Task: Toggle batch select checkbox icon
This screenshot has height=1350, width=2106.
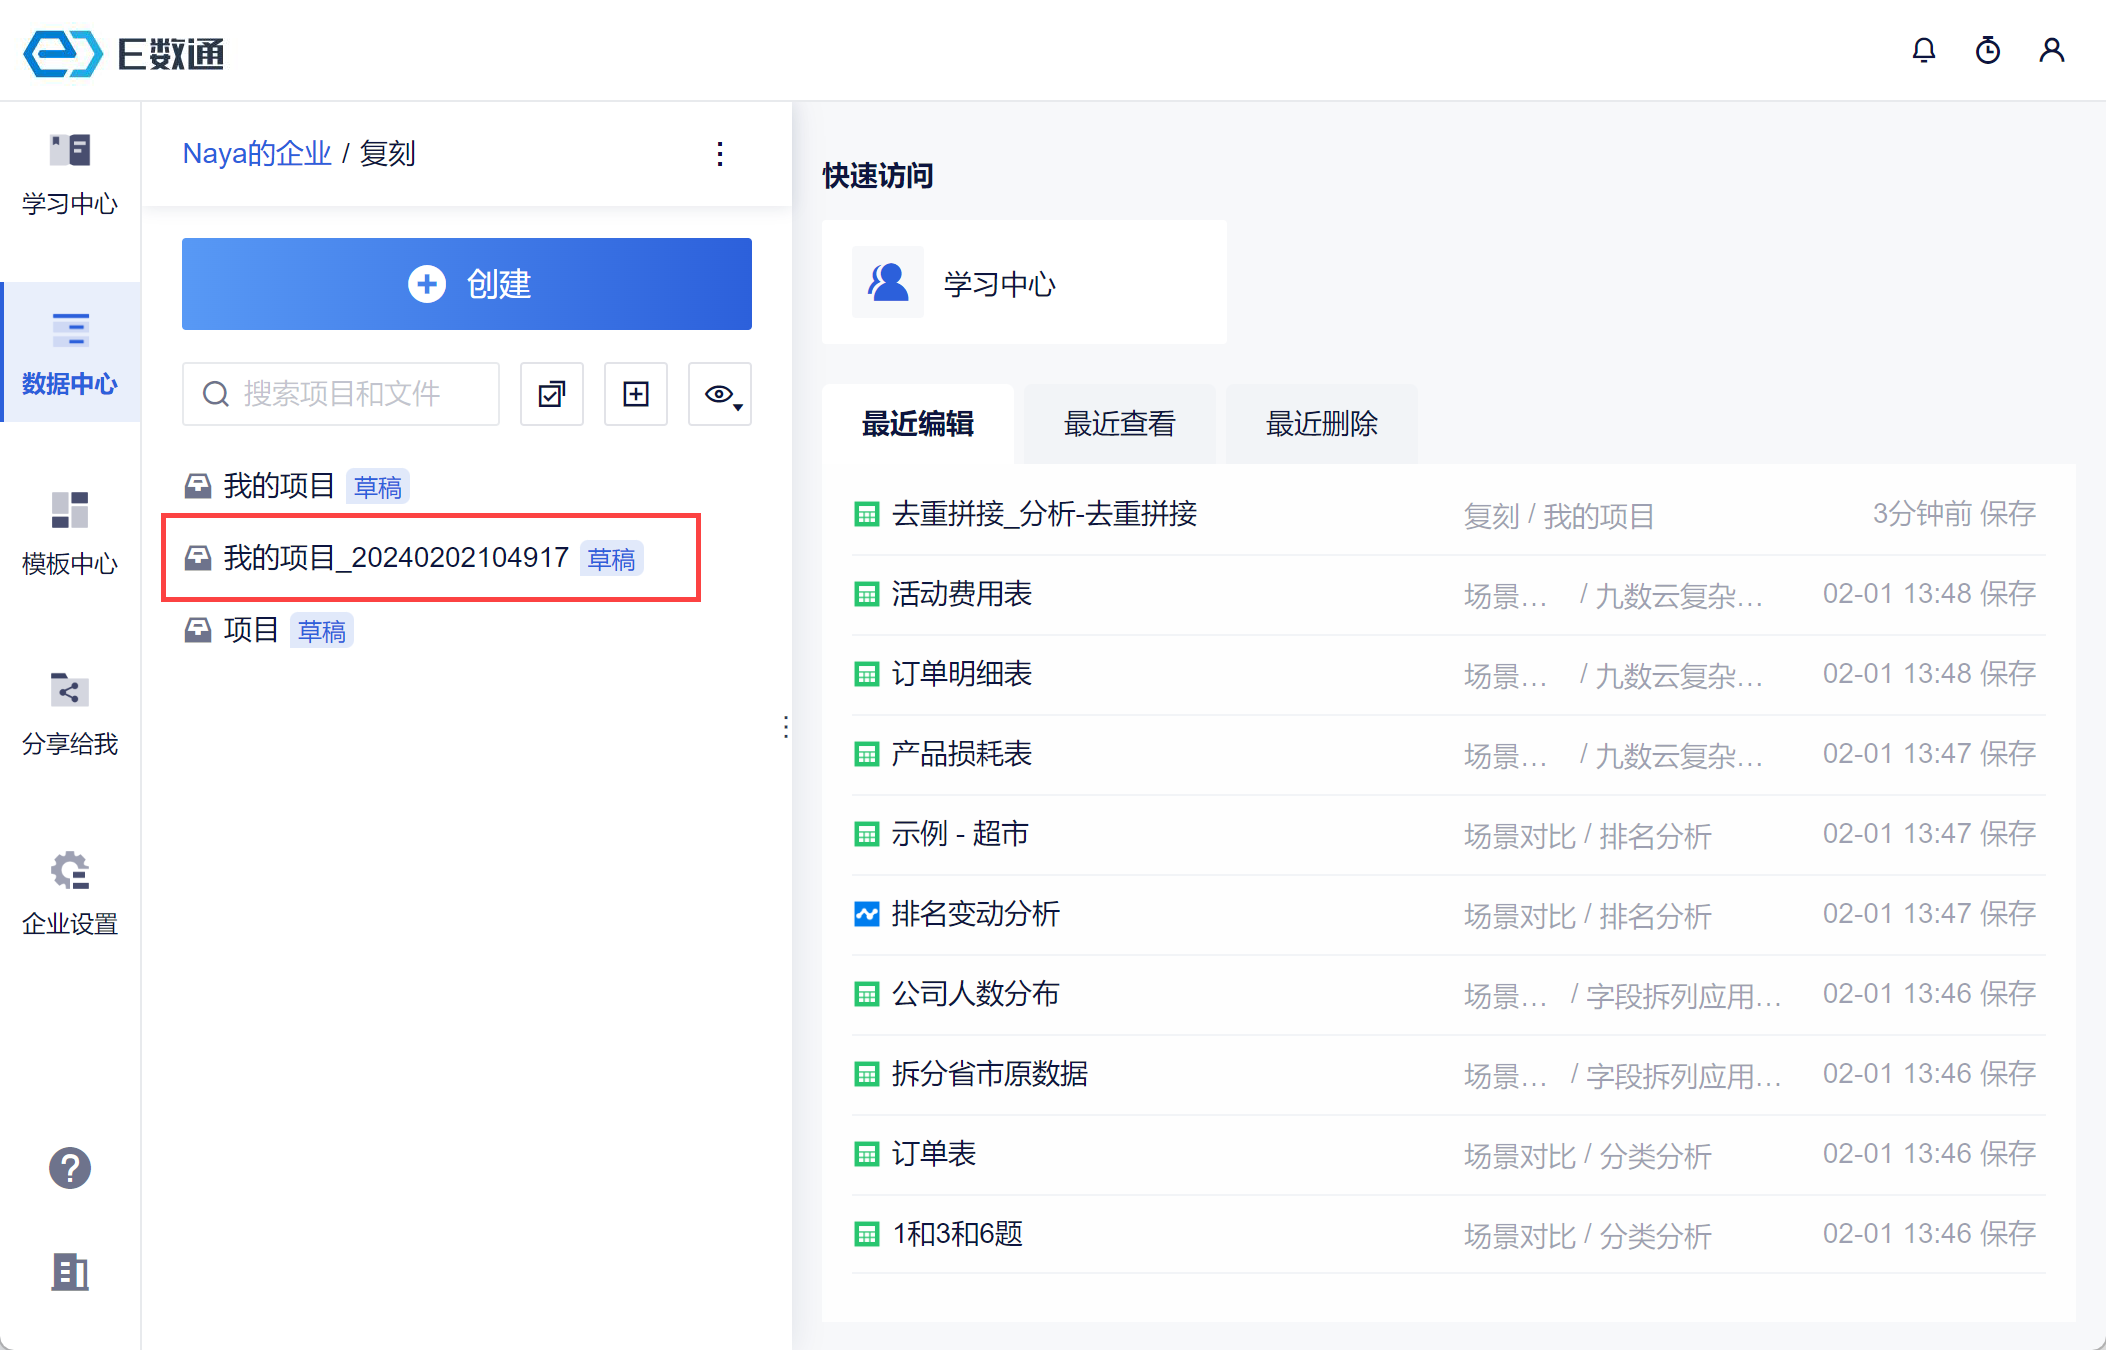Action: [552, 394]
